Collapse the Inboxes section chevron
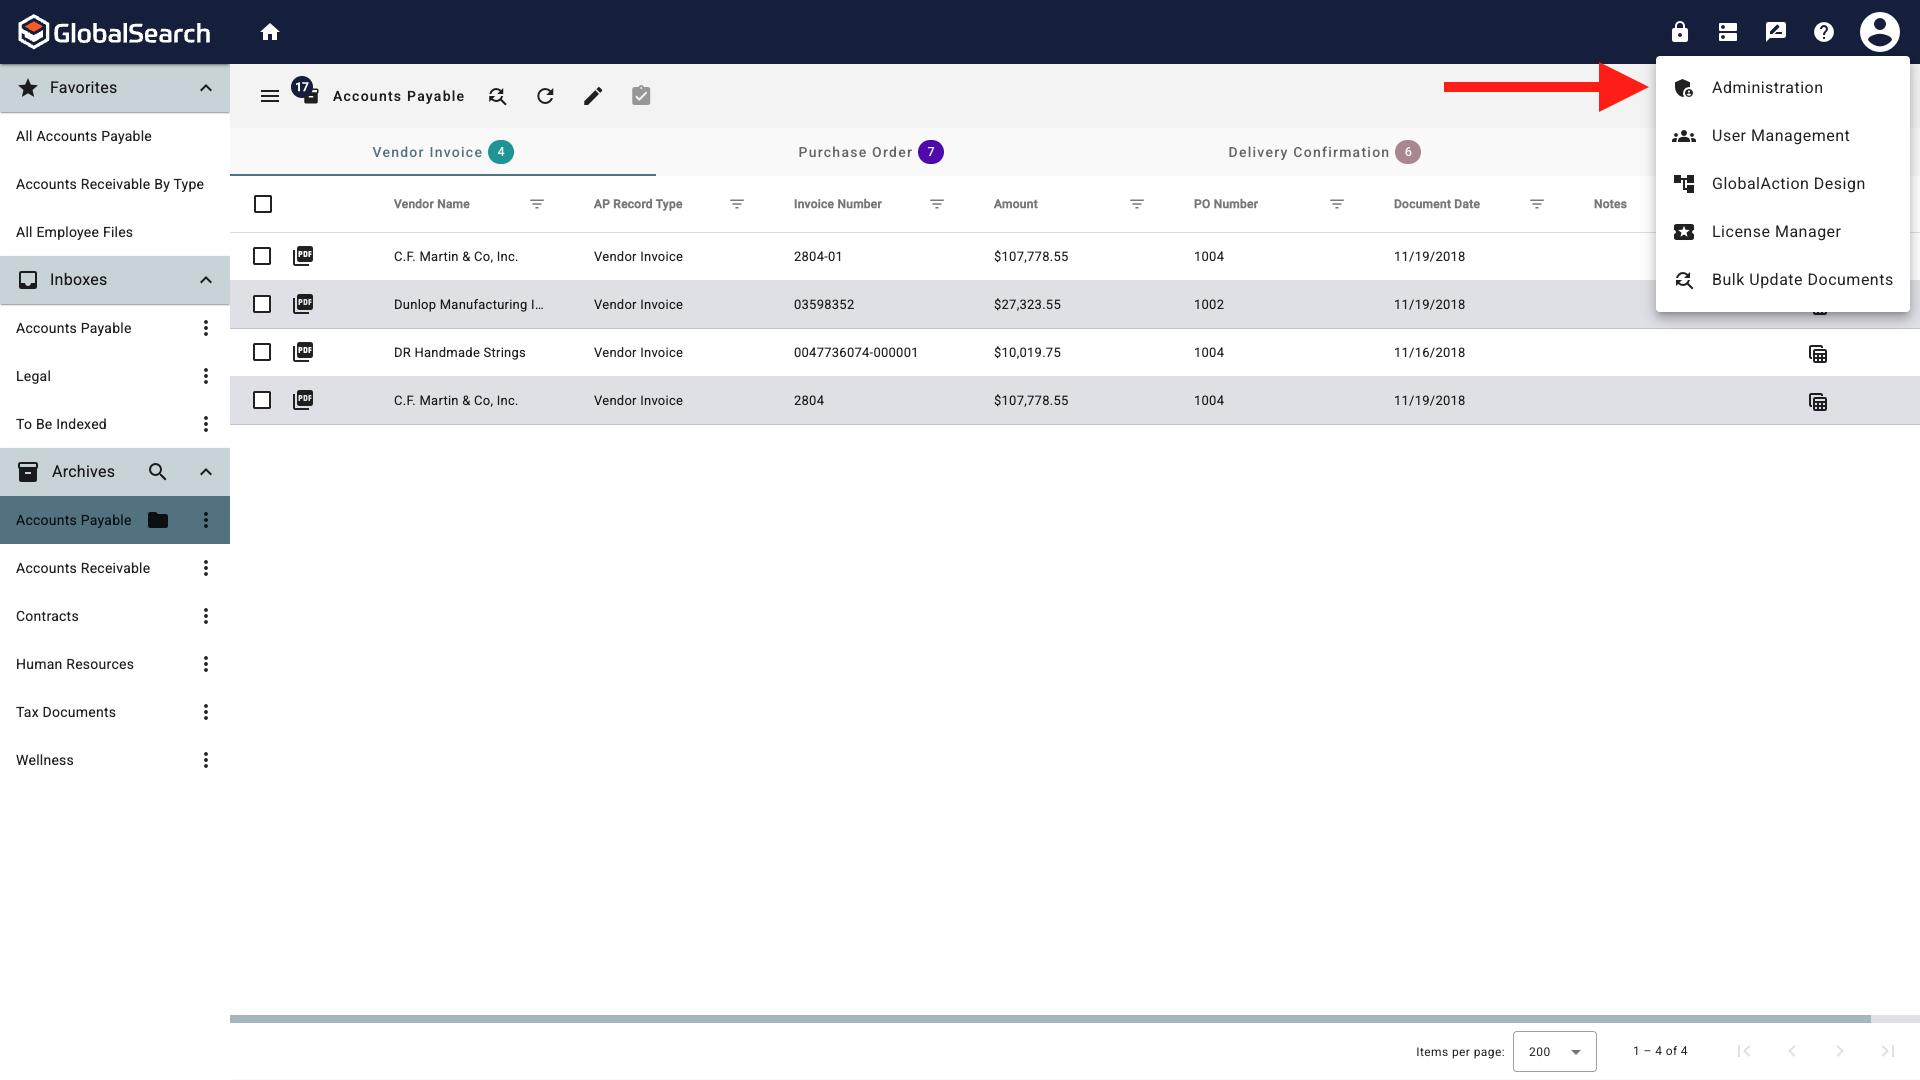This screenshot has height=1080, width=1920. point(206,280)
